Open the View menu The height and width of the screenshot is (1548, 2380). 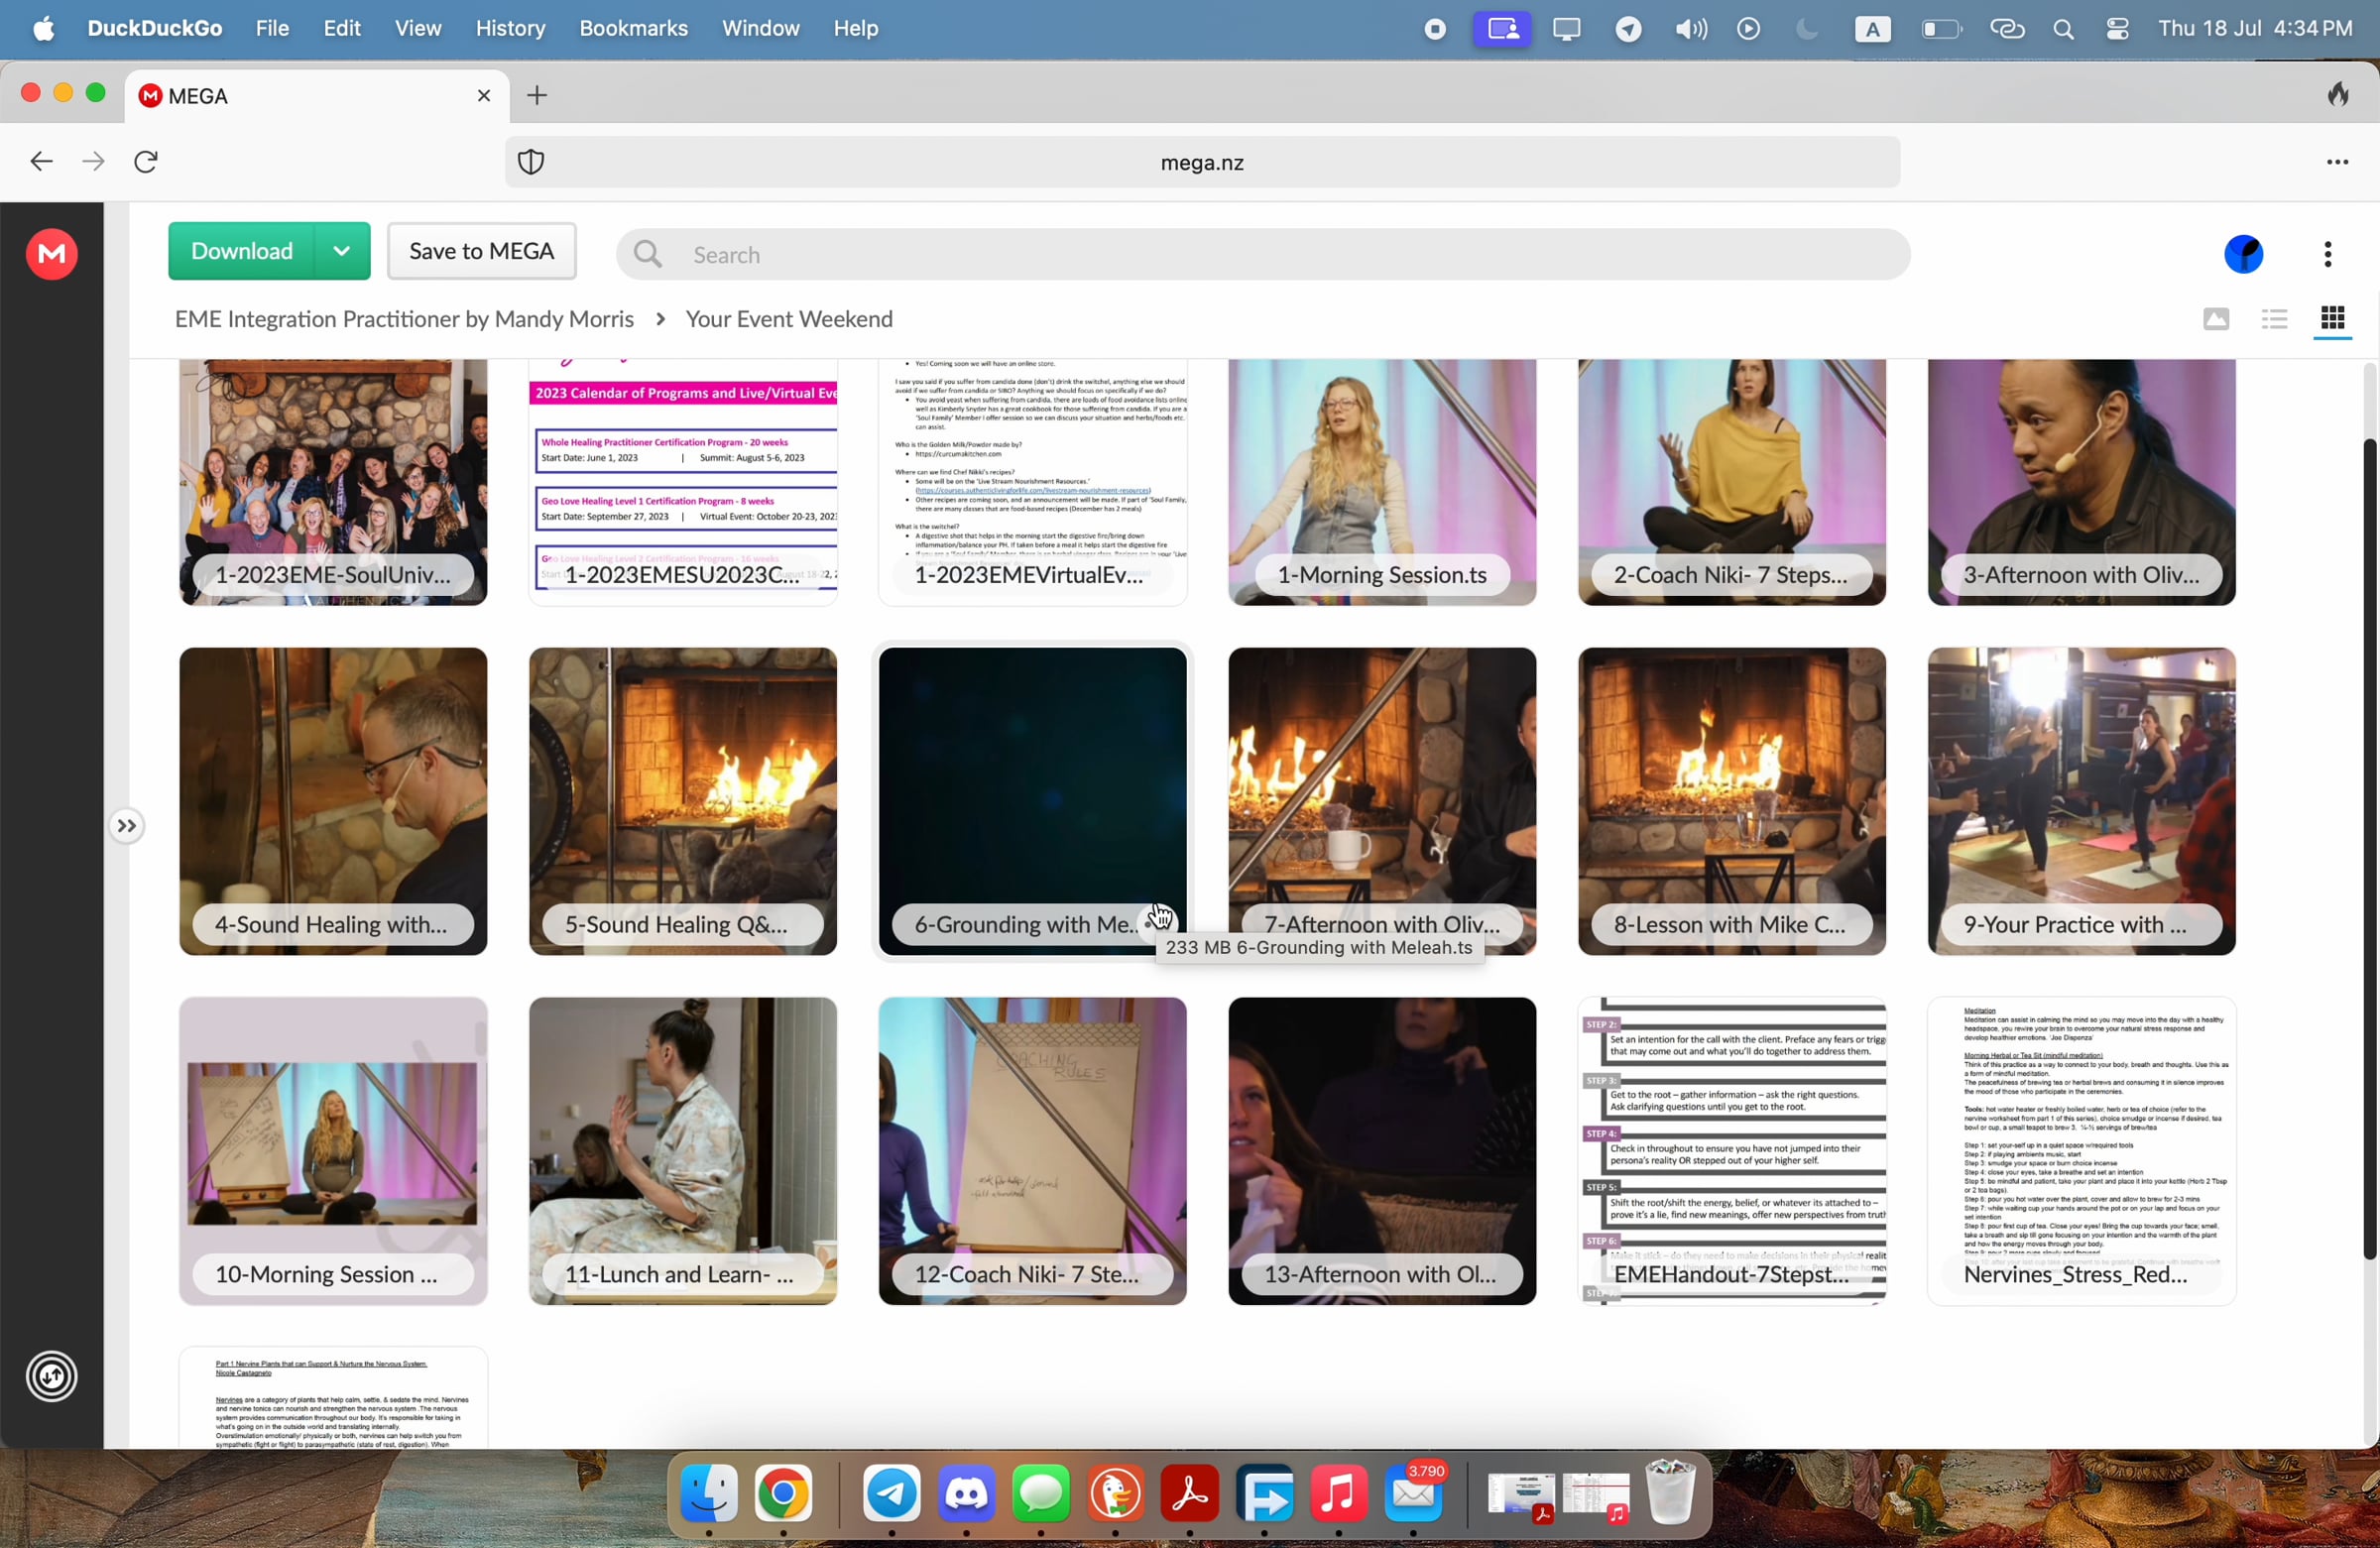tap(417, 29)
